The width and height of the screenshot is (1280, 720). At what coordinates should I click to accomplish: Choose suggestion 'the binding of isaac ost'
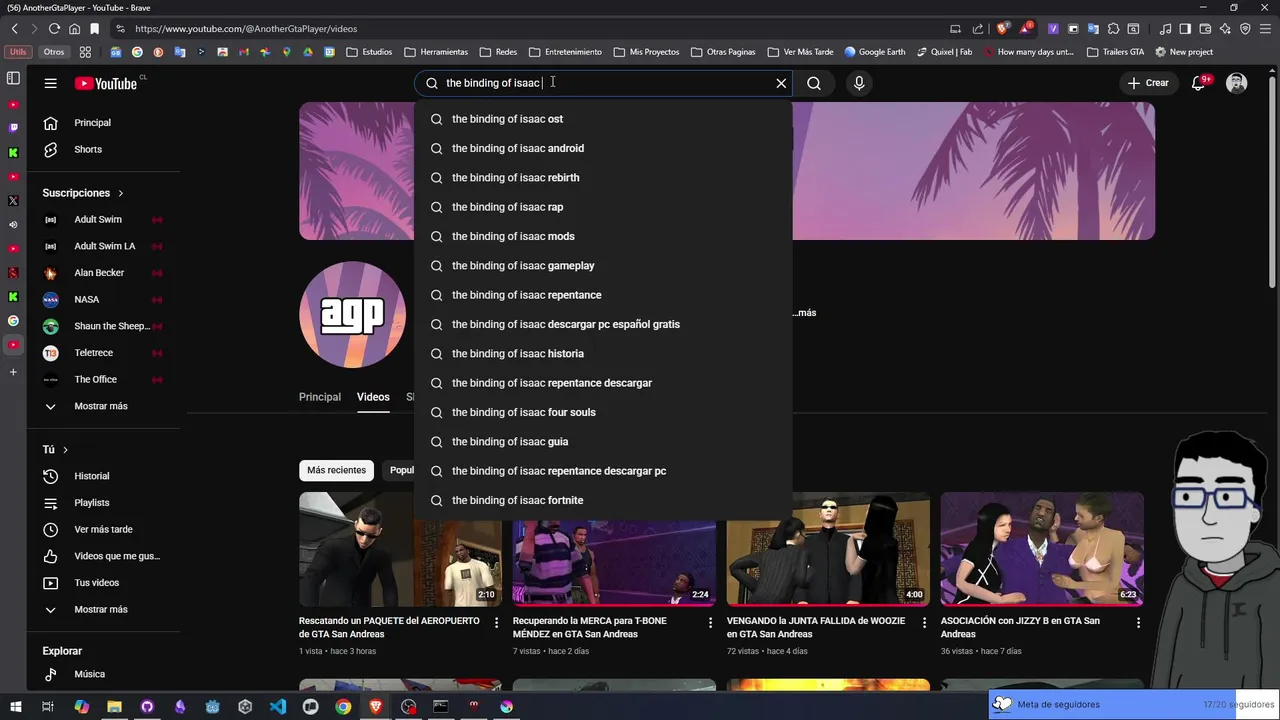[603, 119]
